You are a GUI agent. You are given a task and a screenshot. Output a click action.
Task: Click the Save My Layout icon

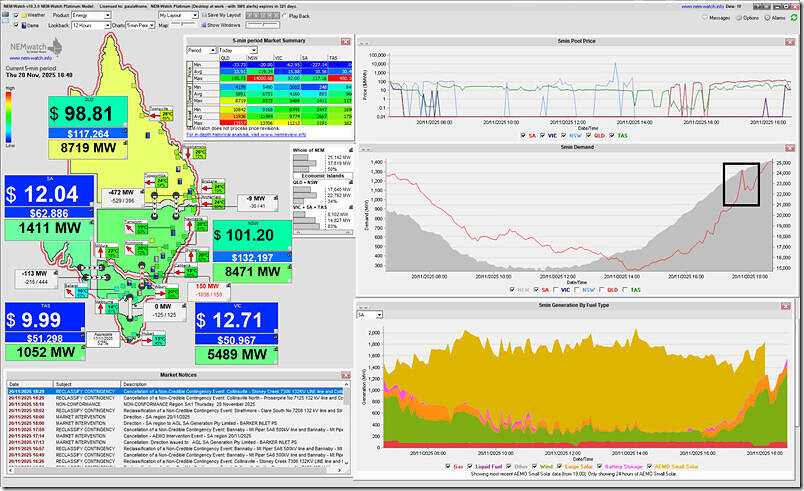coord(206,17)
